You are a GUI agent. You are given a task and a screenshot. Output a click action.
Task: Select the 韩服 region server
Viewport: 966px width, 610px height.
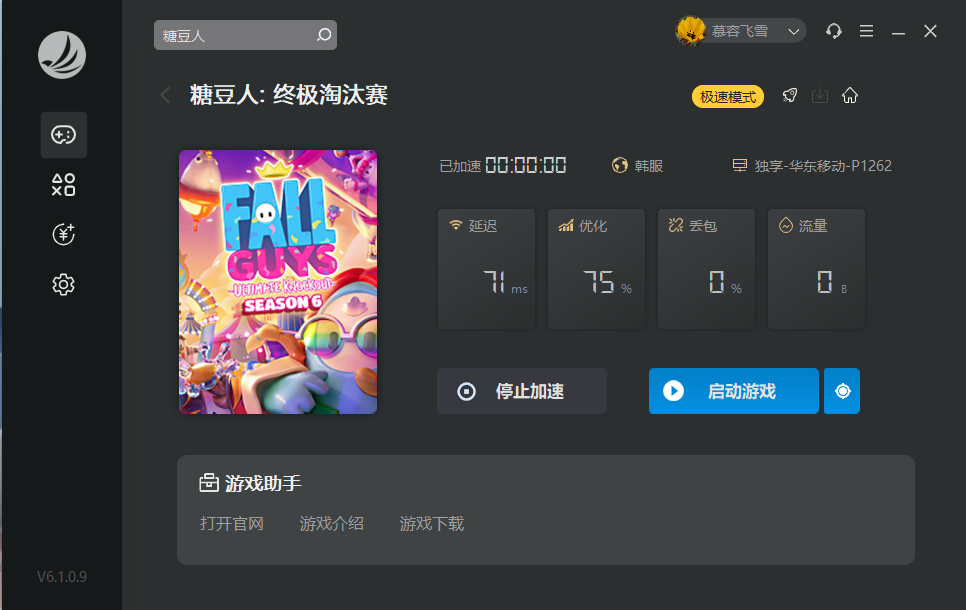tap(648, 166)
